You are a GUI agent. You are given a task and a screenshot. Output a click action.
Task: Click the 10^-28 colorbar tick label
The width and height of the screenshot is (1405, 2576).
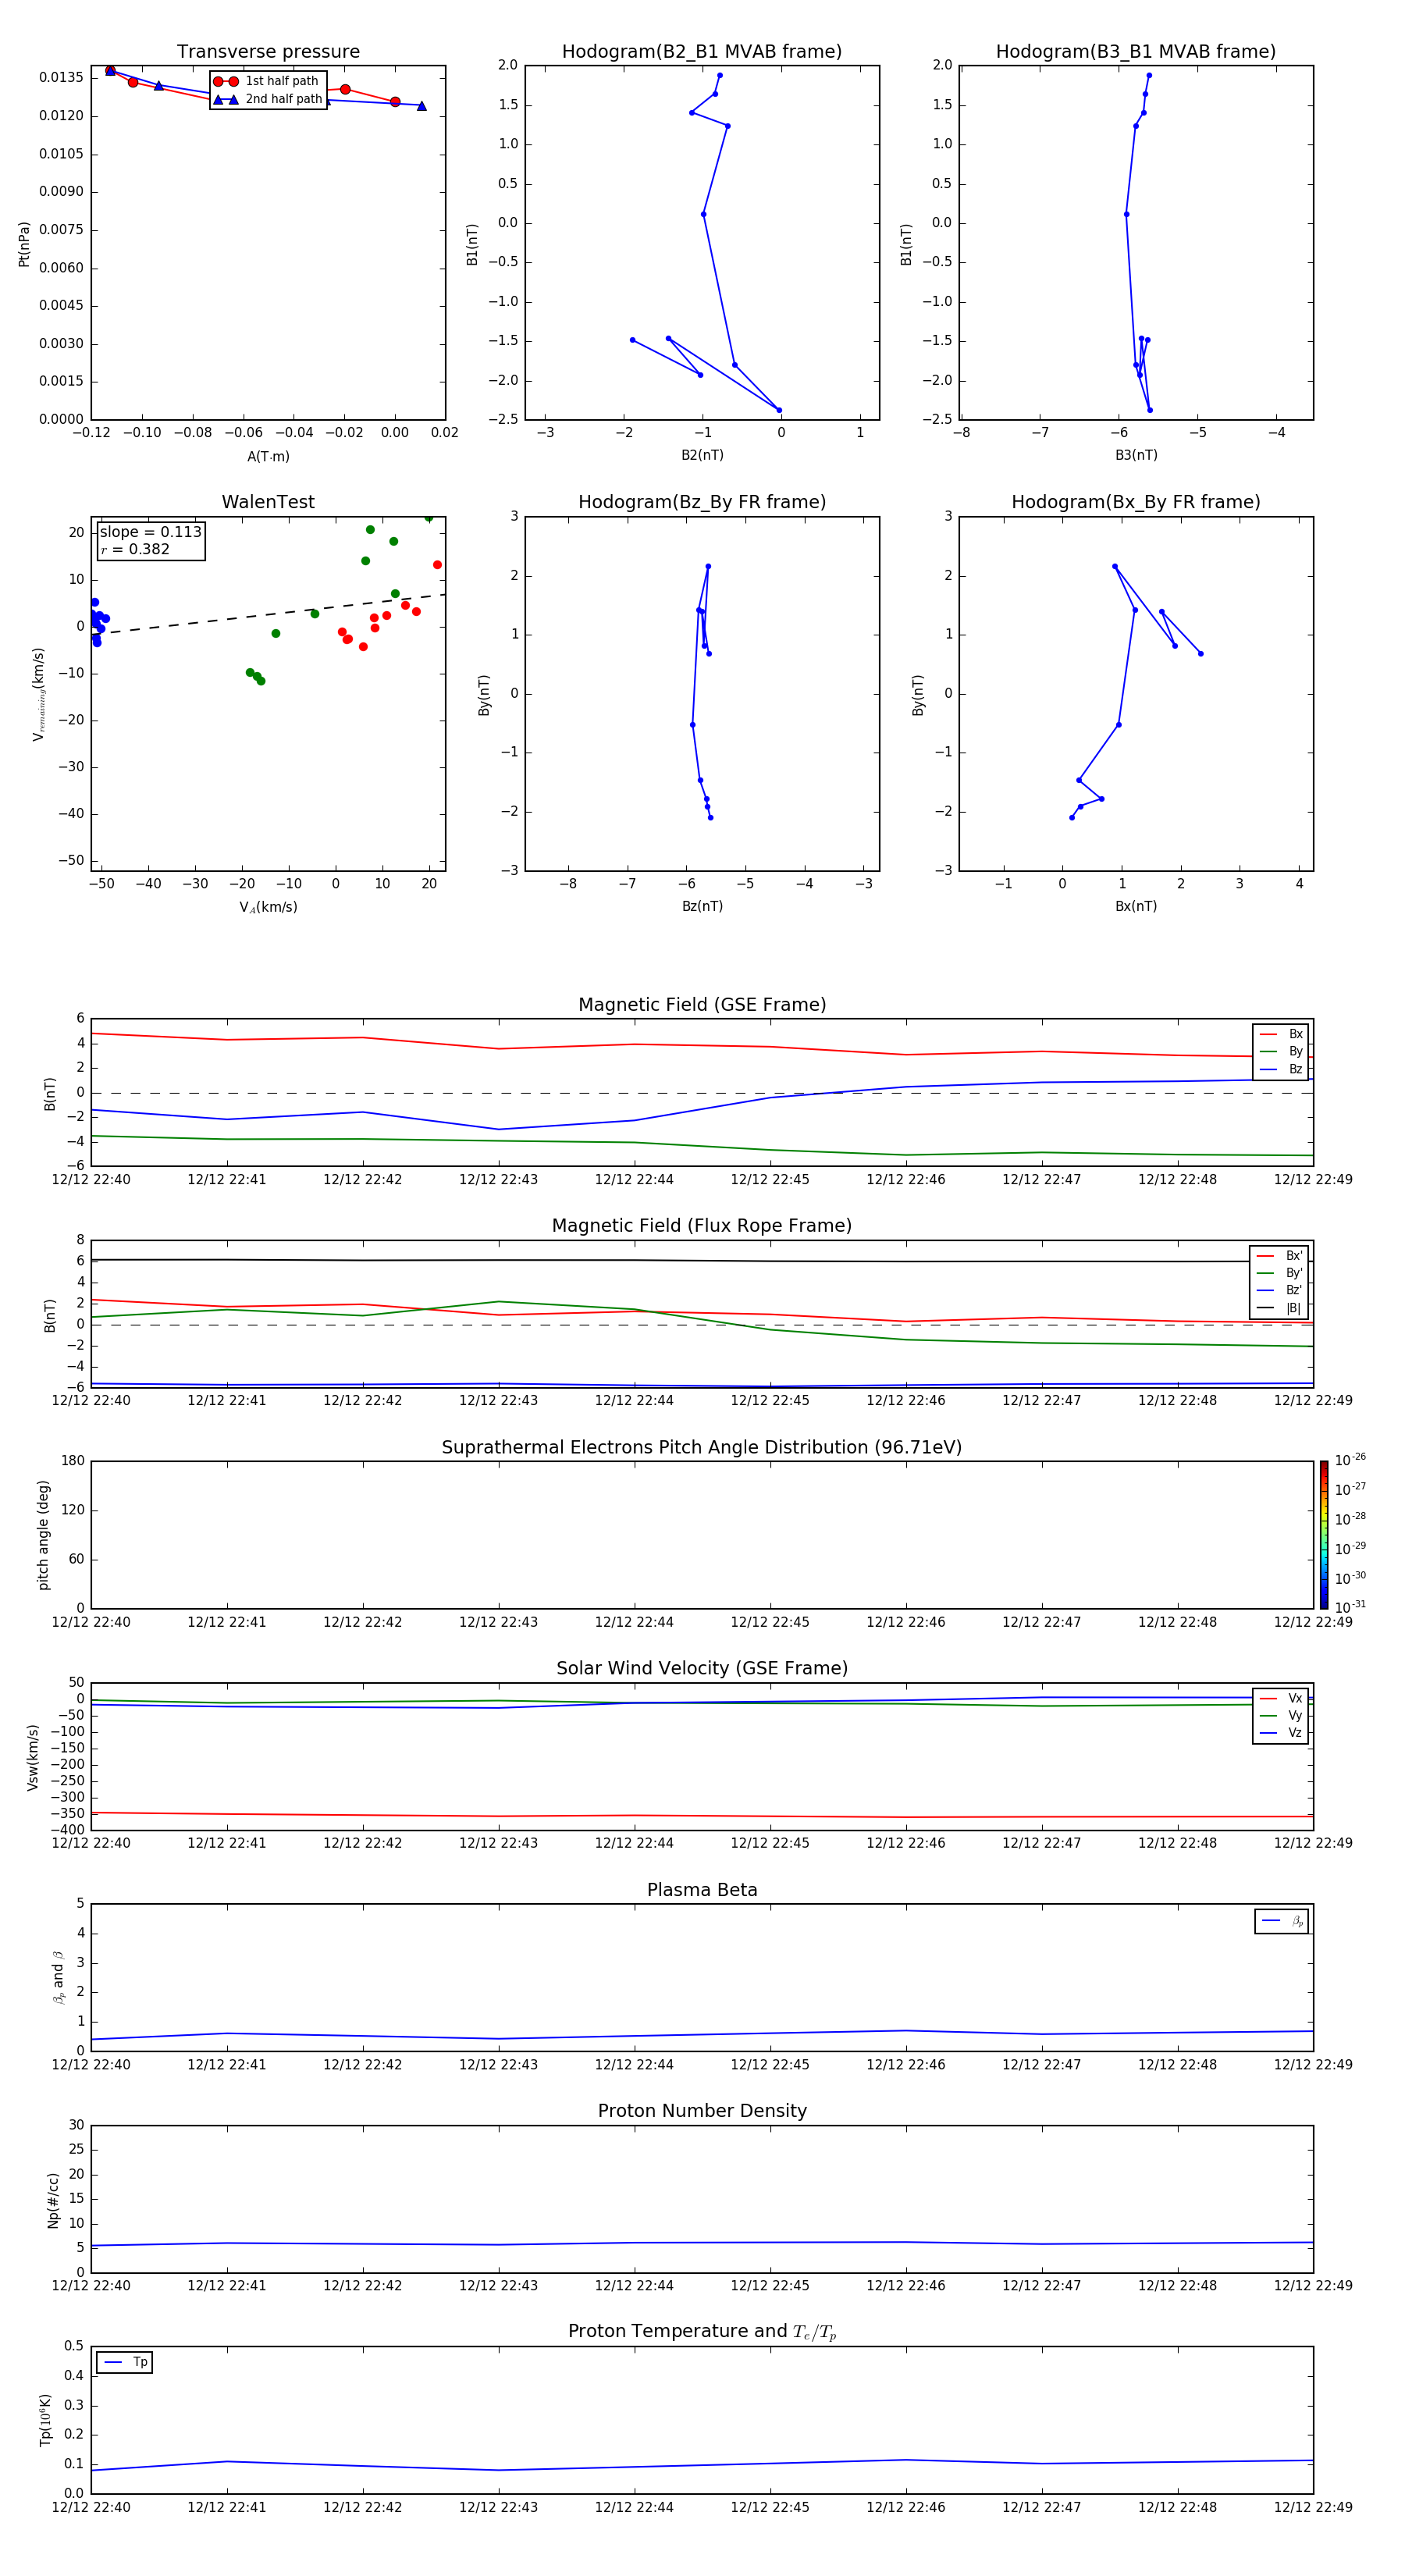point(1350,1519)
